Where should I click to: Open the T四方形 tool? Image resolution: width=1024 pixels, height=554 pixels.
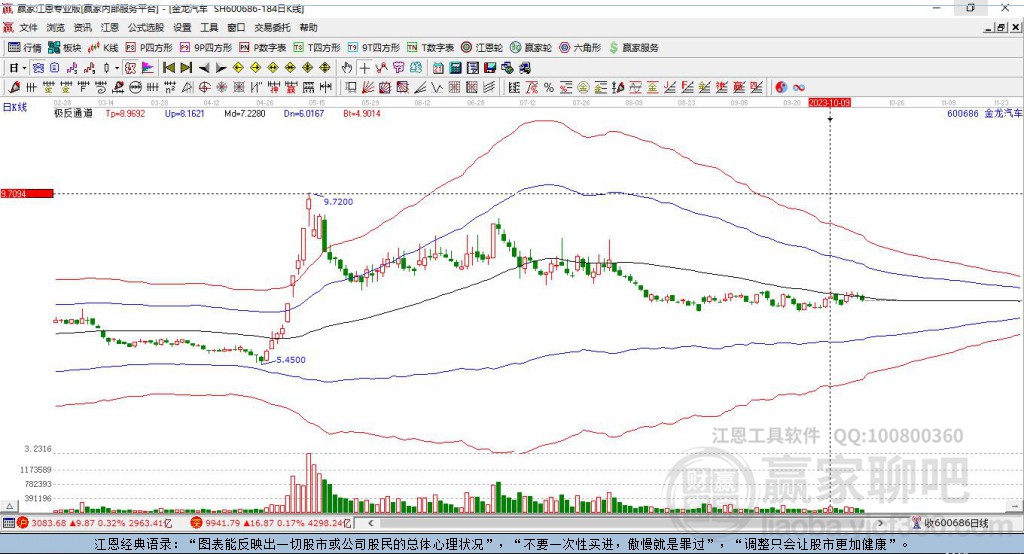tap(317, 48)
